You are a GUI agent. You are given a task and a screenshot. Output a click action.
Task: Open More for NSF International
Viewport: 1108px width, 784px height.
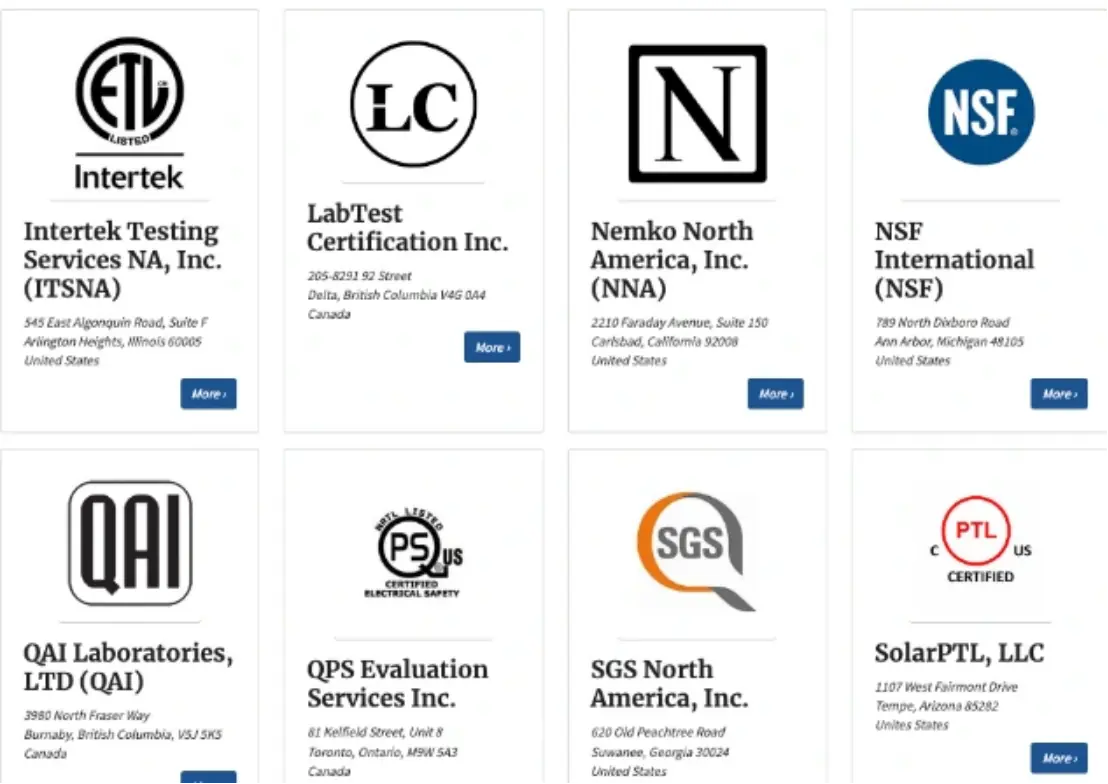click(1058, 394)
